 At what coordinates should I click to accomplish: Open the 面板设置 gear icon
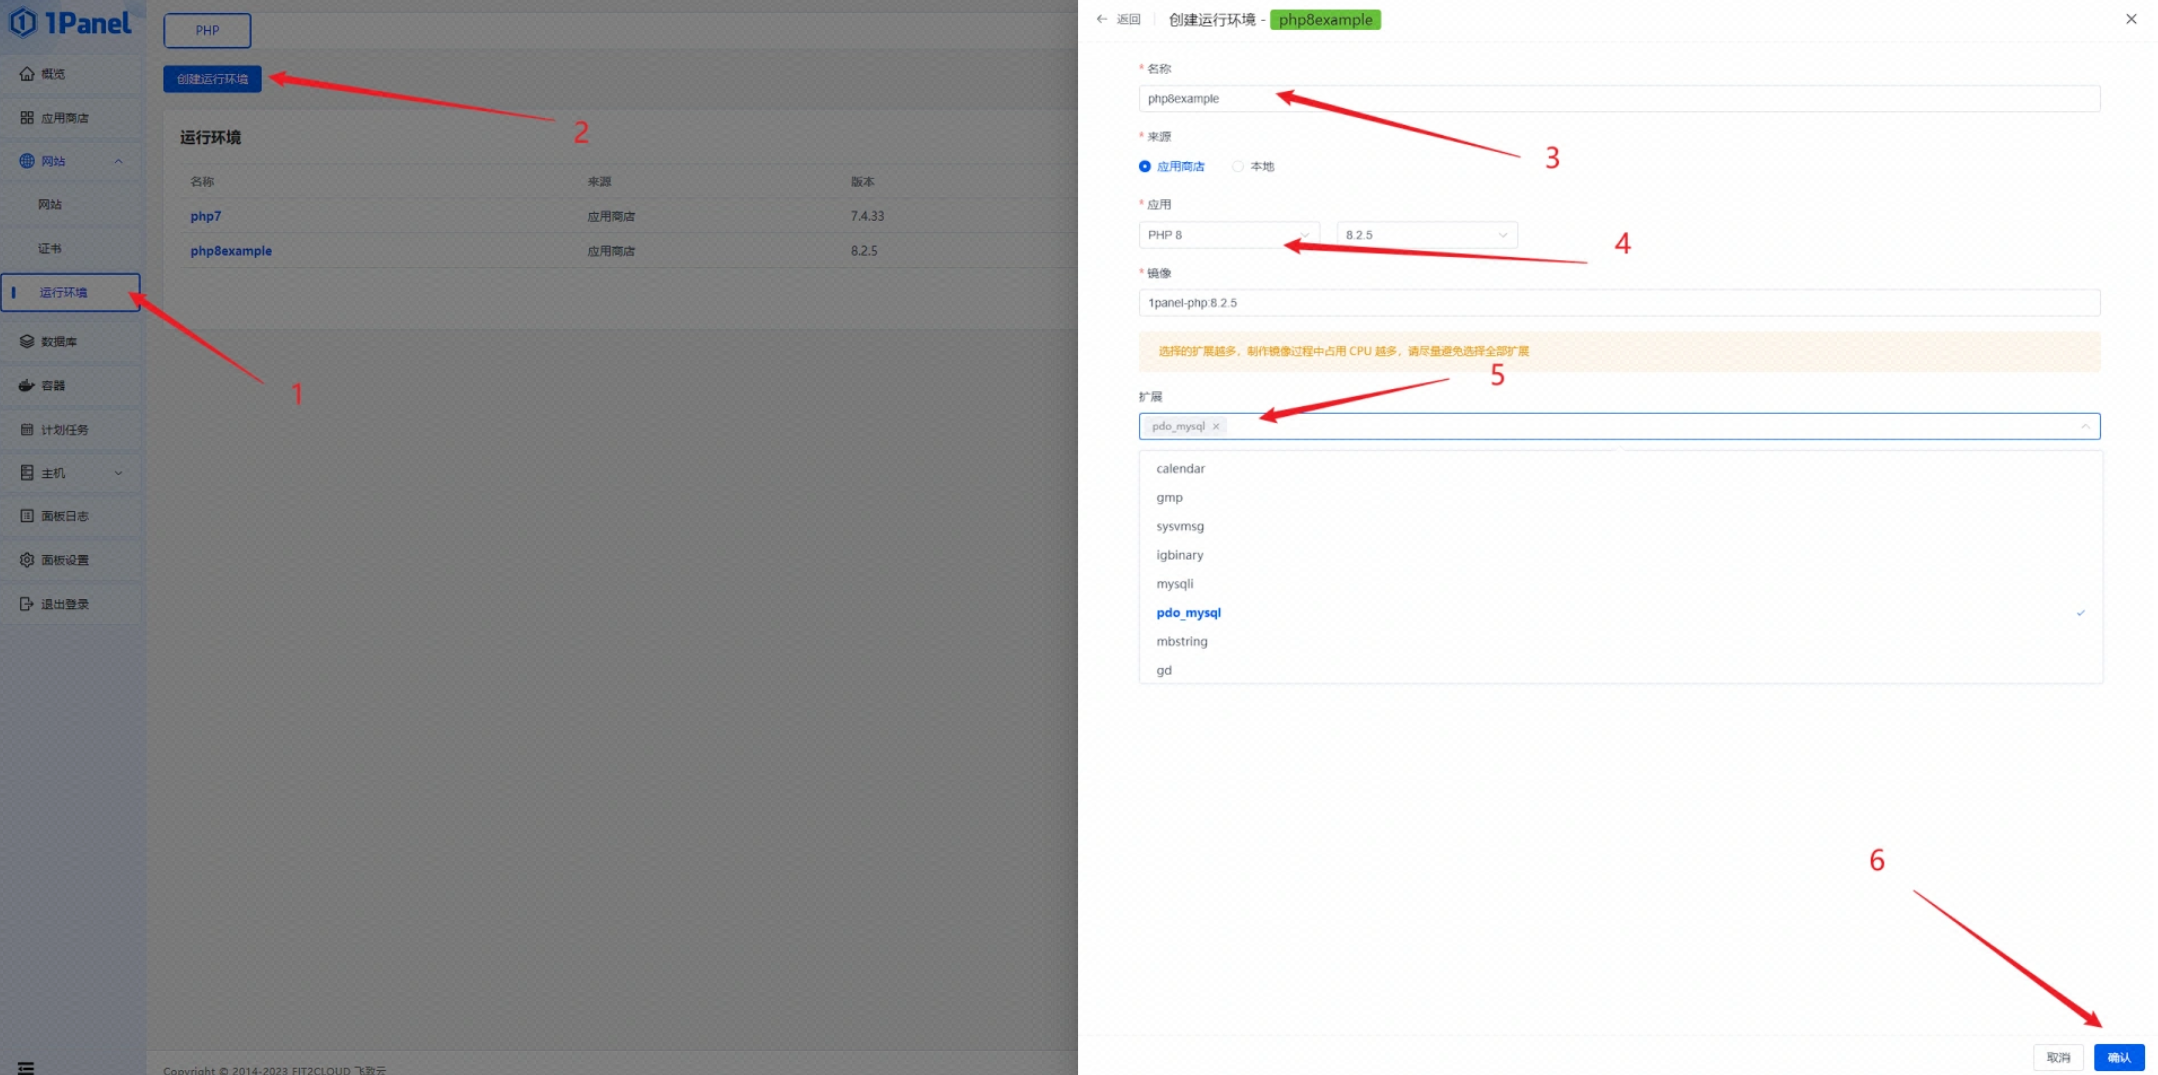click(27, 560)
